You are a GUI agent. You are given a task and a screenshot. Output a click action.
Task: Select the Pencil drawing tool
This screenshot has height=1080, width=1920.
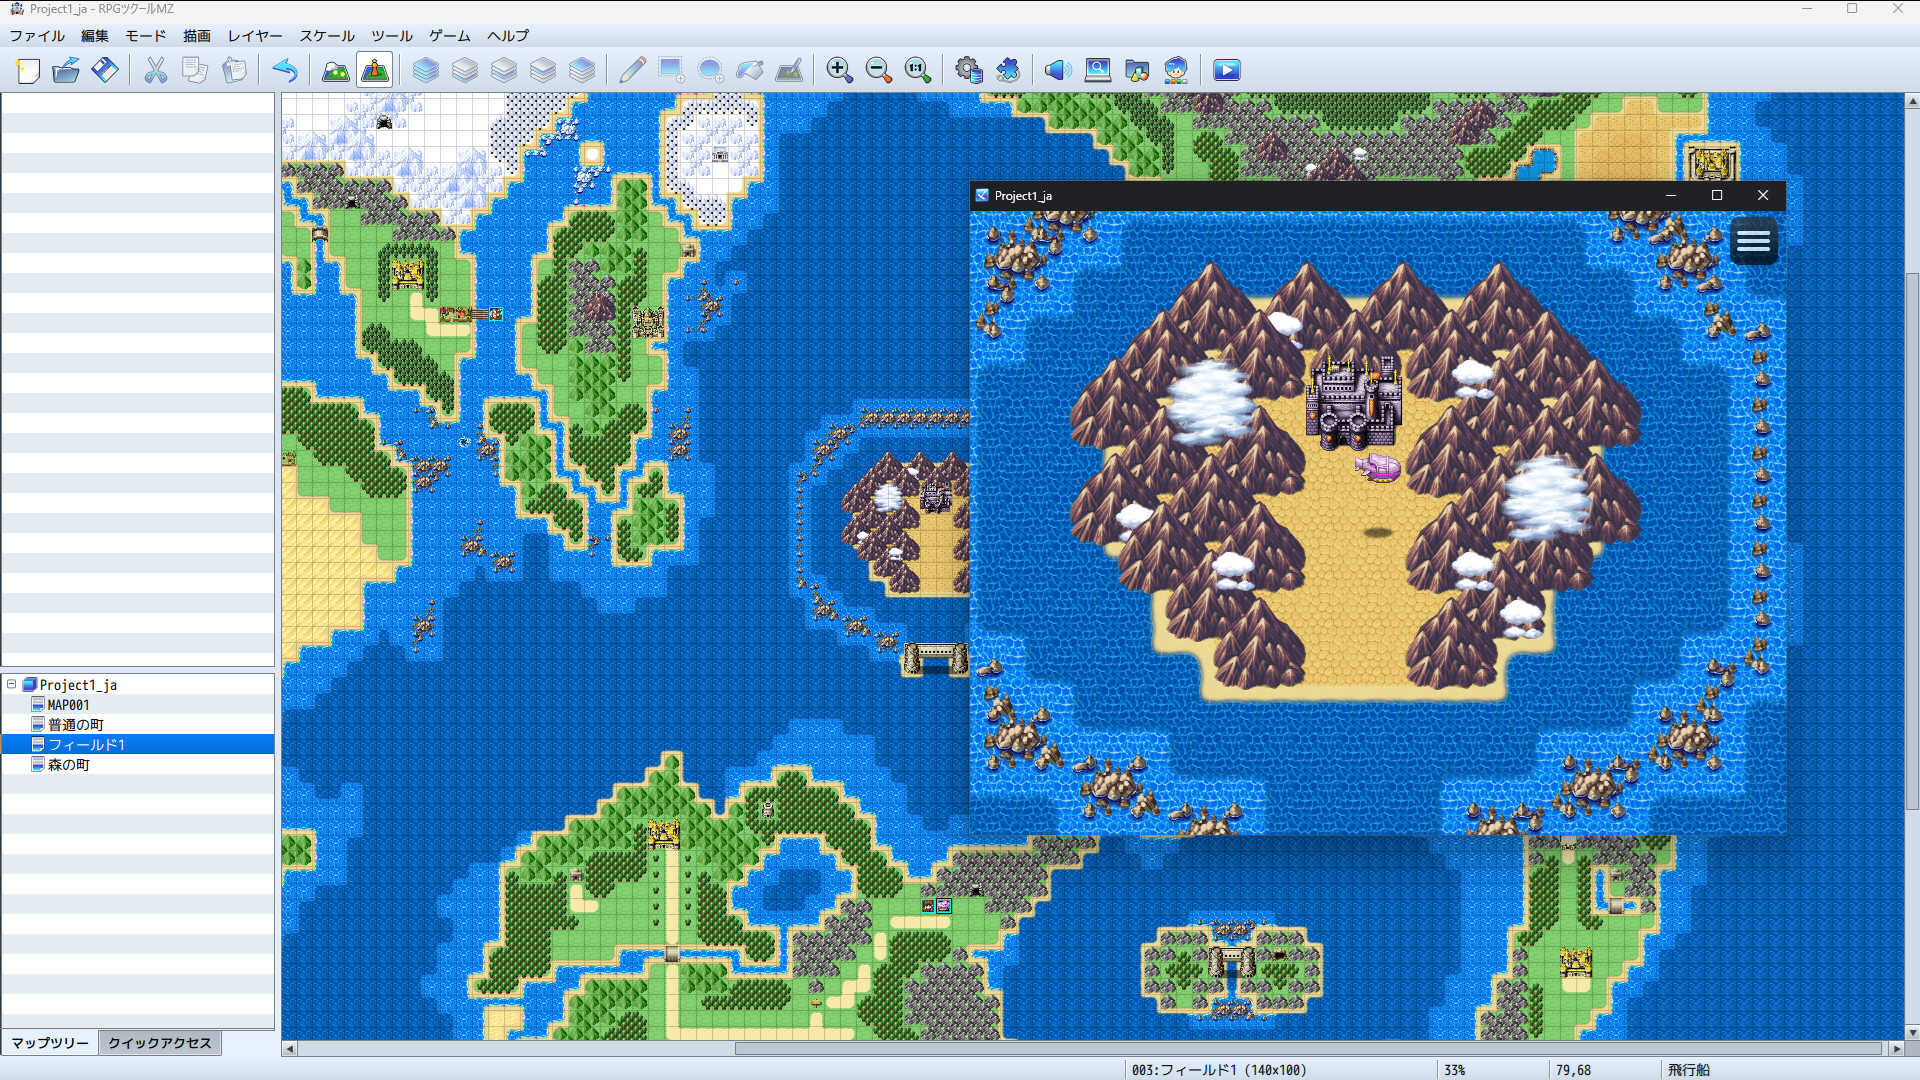[x=631, y=70]
